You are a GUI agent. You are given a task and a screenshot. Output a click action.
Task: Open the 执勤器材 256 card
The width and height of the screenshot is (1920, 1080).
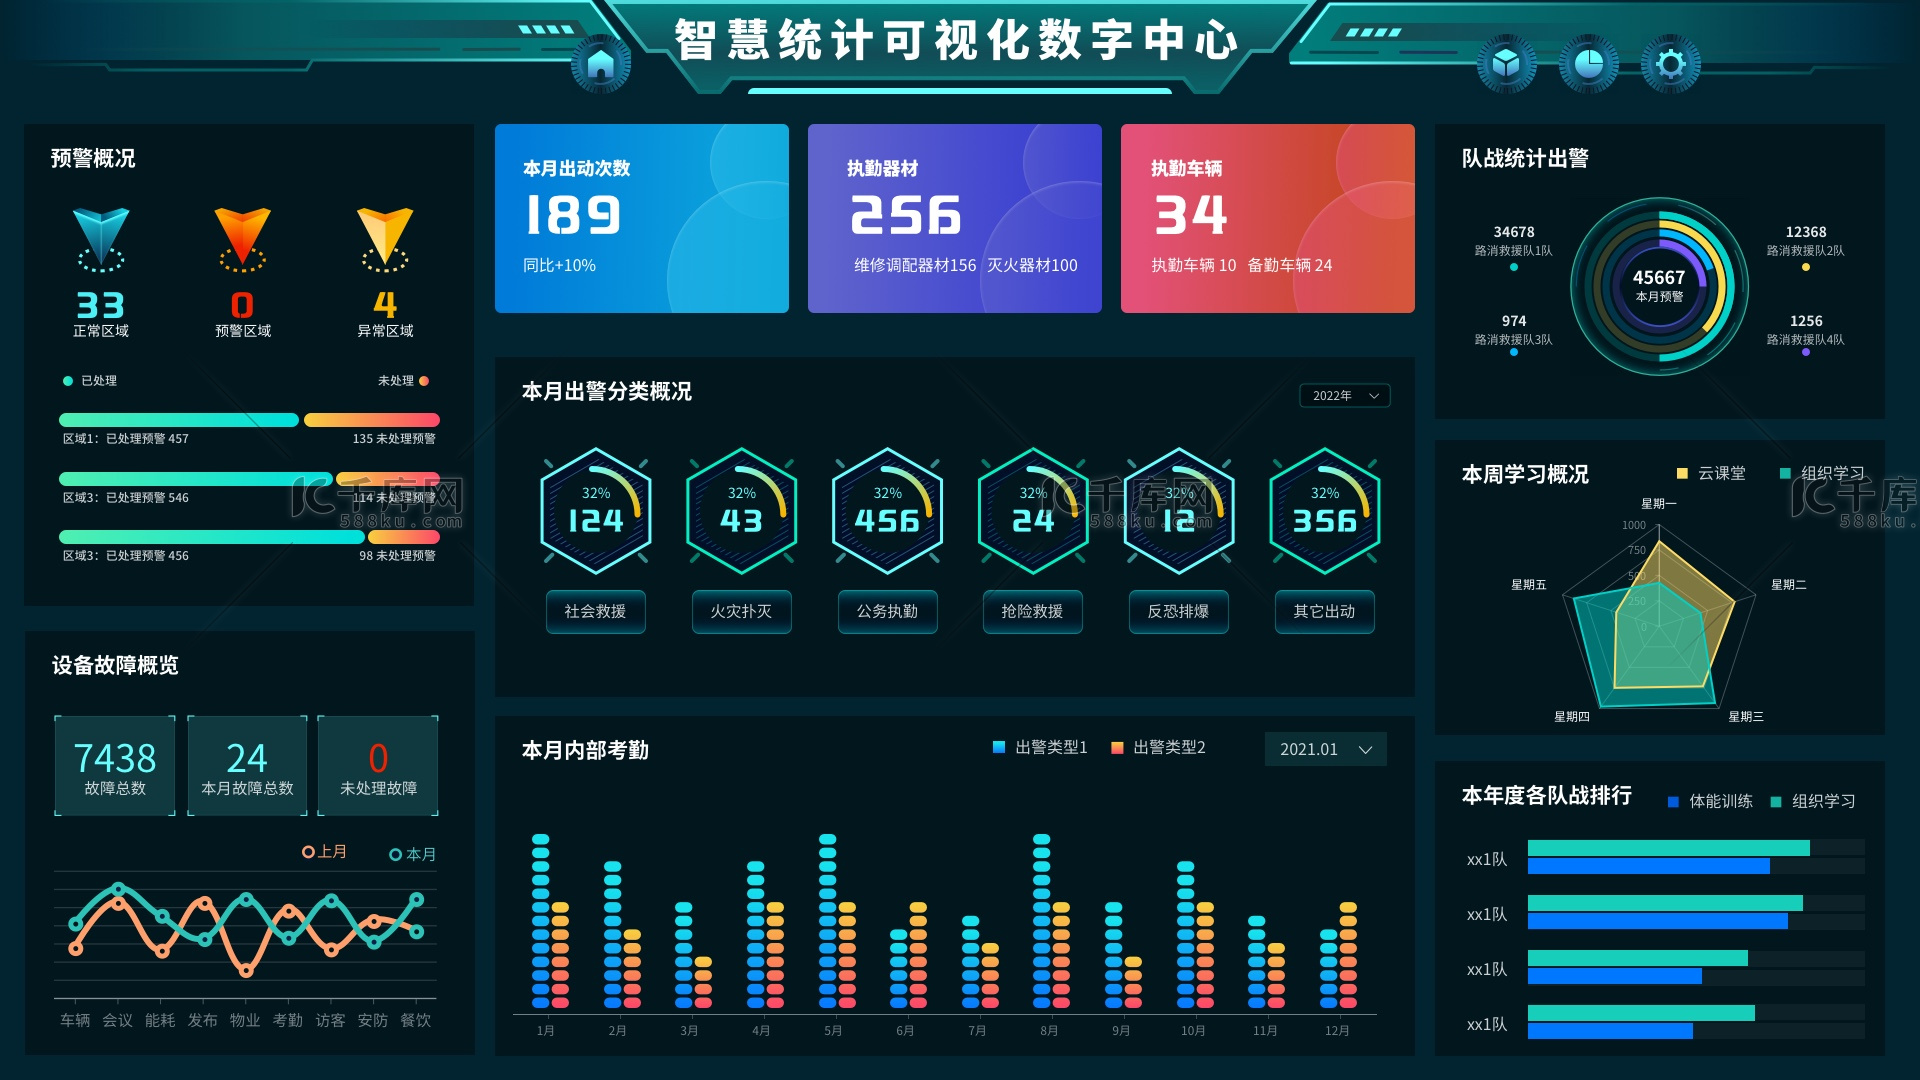click(x=955, y=218)
